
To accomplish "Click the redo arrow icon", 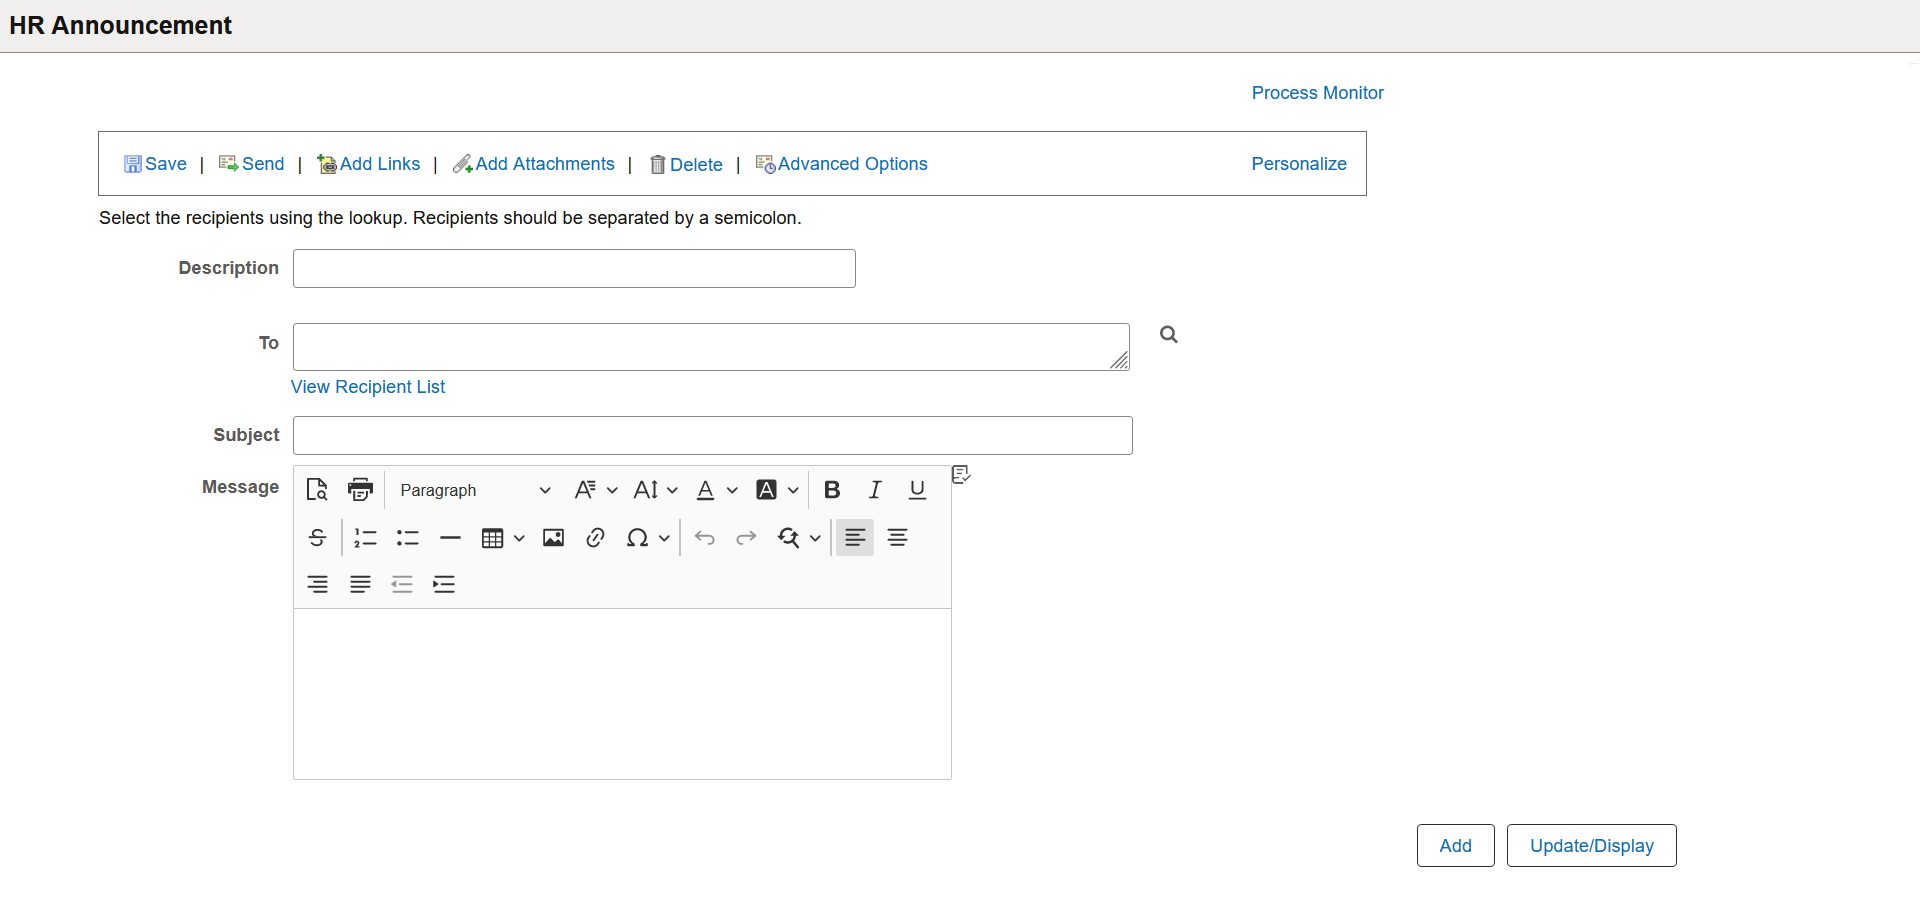I will point(746,538).
